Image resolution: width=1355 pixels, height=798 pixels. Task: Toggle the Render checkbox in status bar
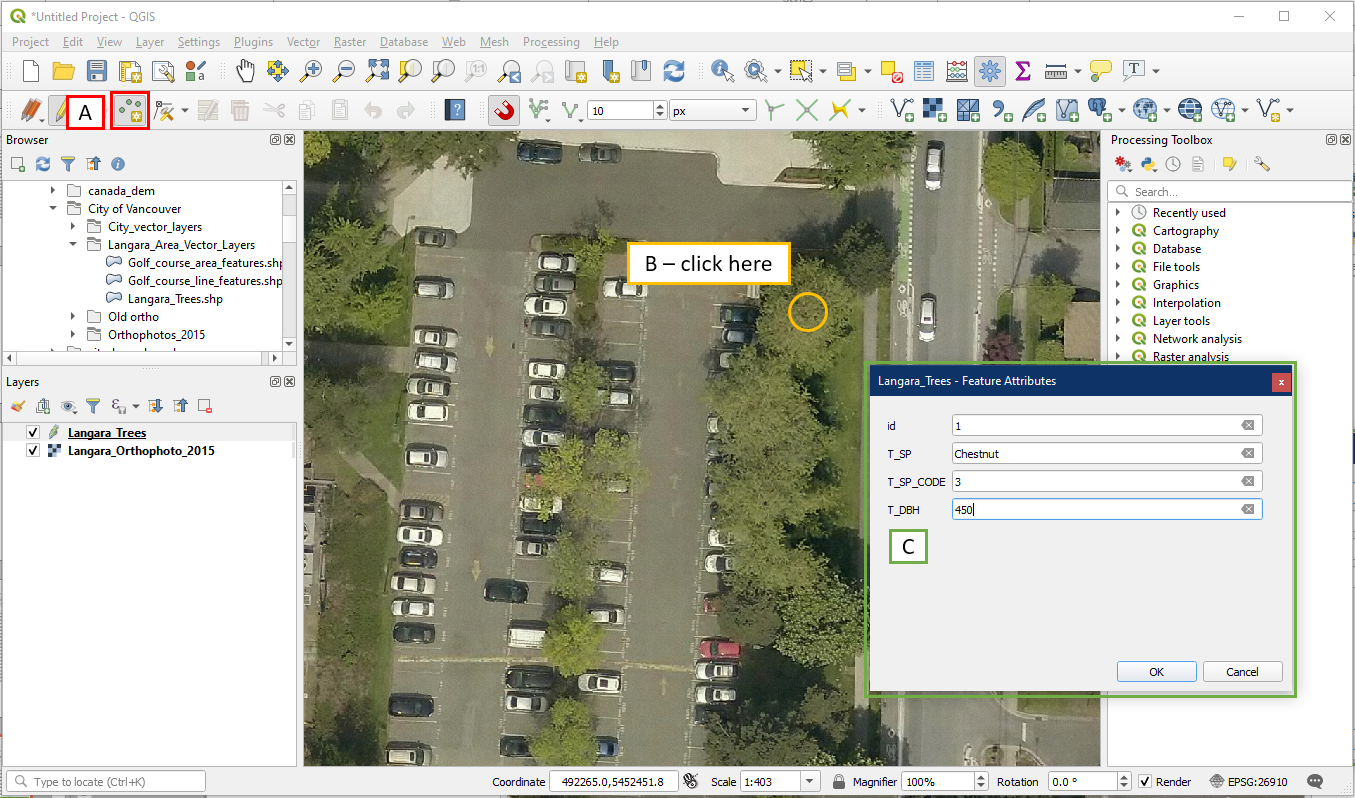pos(1145,782)
